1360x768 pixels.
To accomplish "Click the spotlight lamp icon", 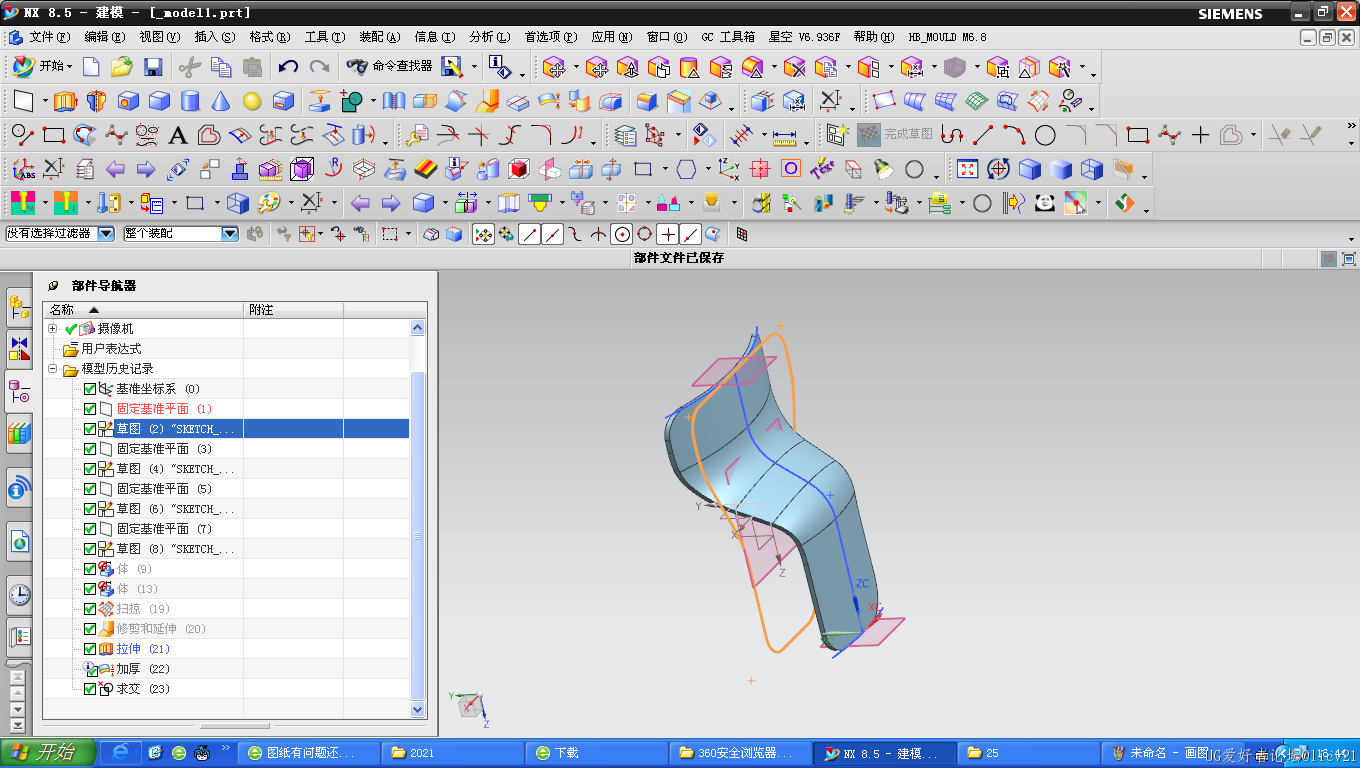I will (884, 169).
